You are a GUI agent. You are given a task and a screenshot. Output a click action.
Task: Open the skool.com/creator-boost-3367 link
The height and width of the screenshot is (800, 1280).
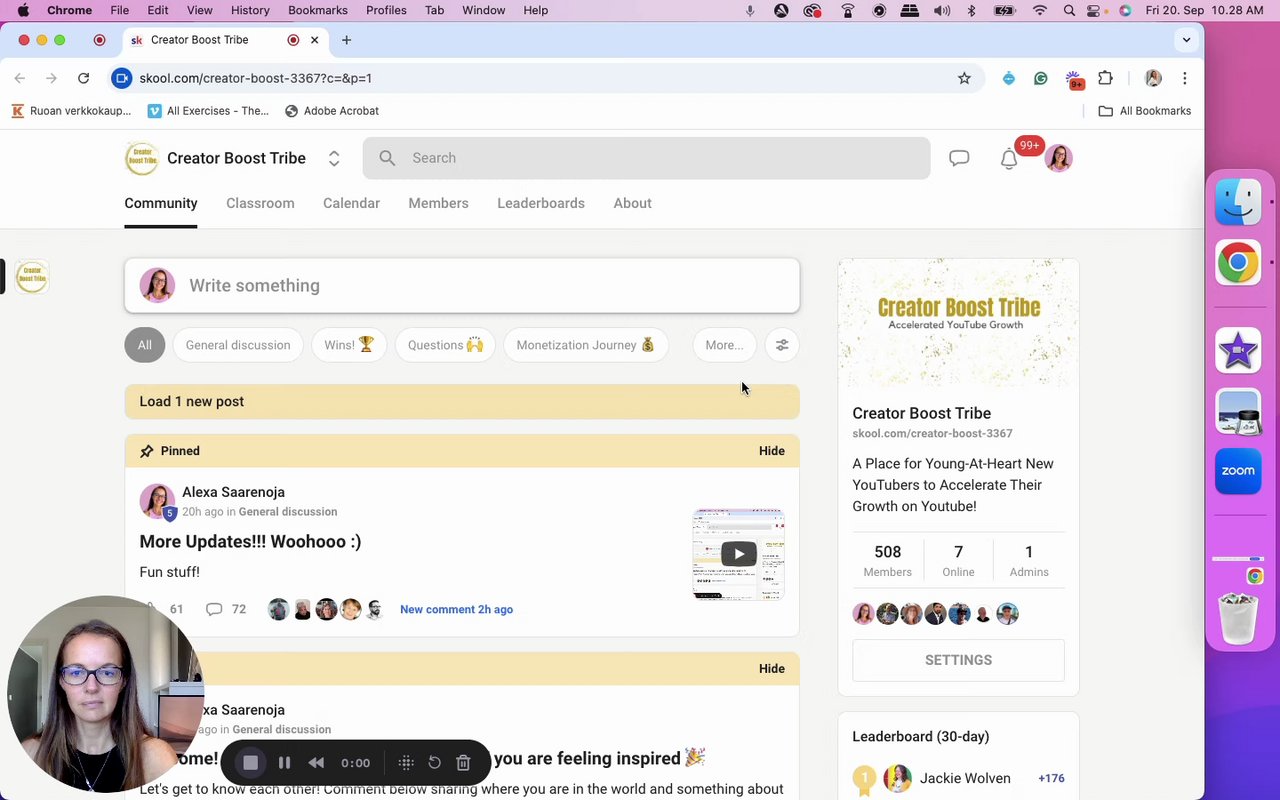point(932,434)
